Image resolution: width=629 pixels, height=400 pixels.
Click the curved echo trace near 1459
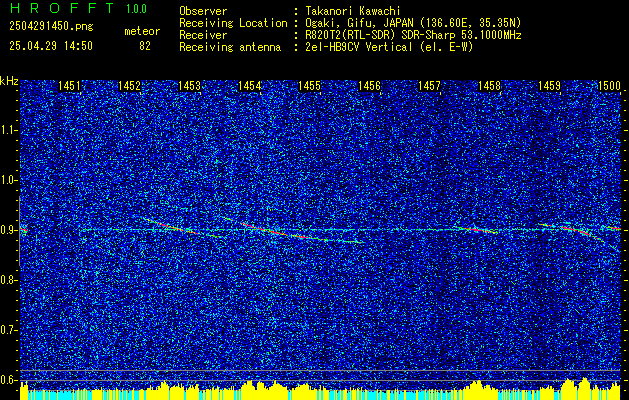578,231
